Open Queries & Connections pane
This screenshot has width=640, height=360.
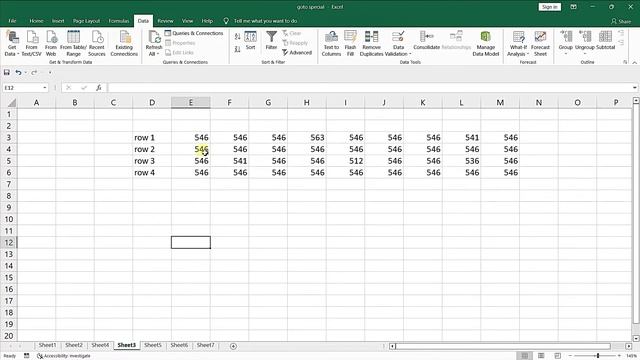tap(194, 33)
